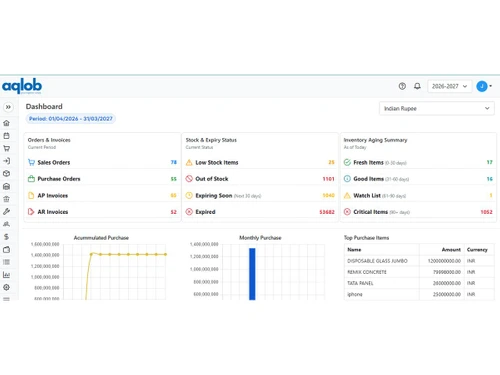Click the Critical Items count 1052

pos(486,212)
